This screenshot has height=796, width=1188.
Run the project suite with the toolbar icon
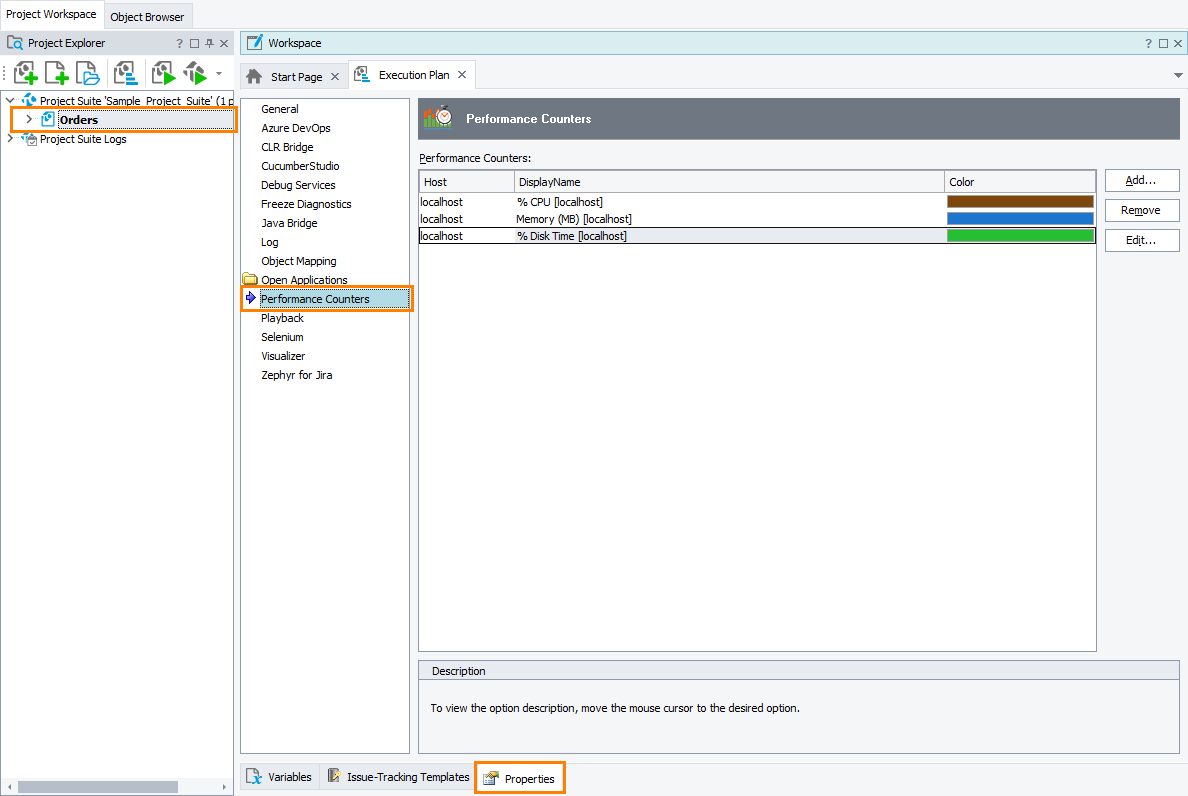point(194,74)
